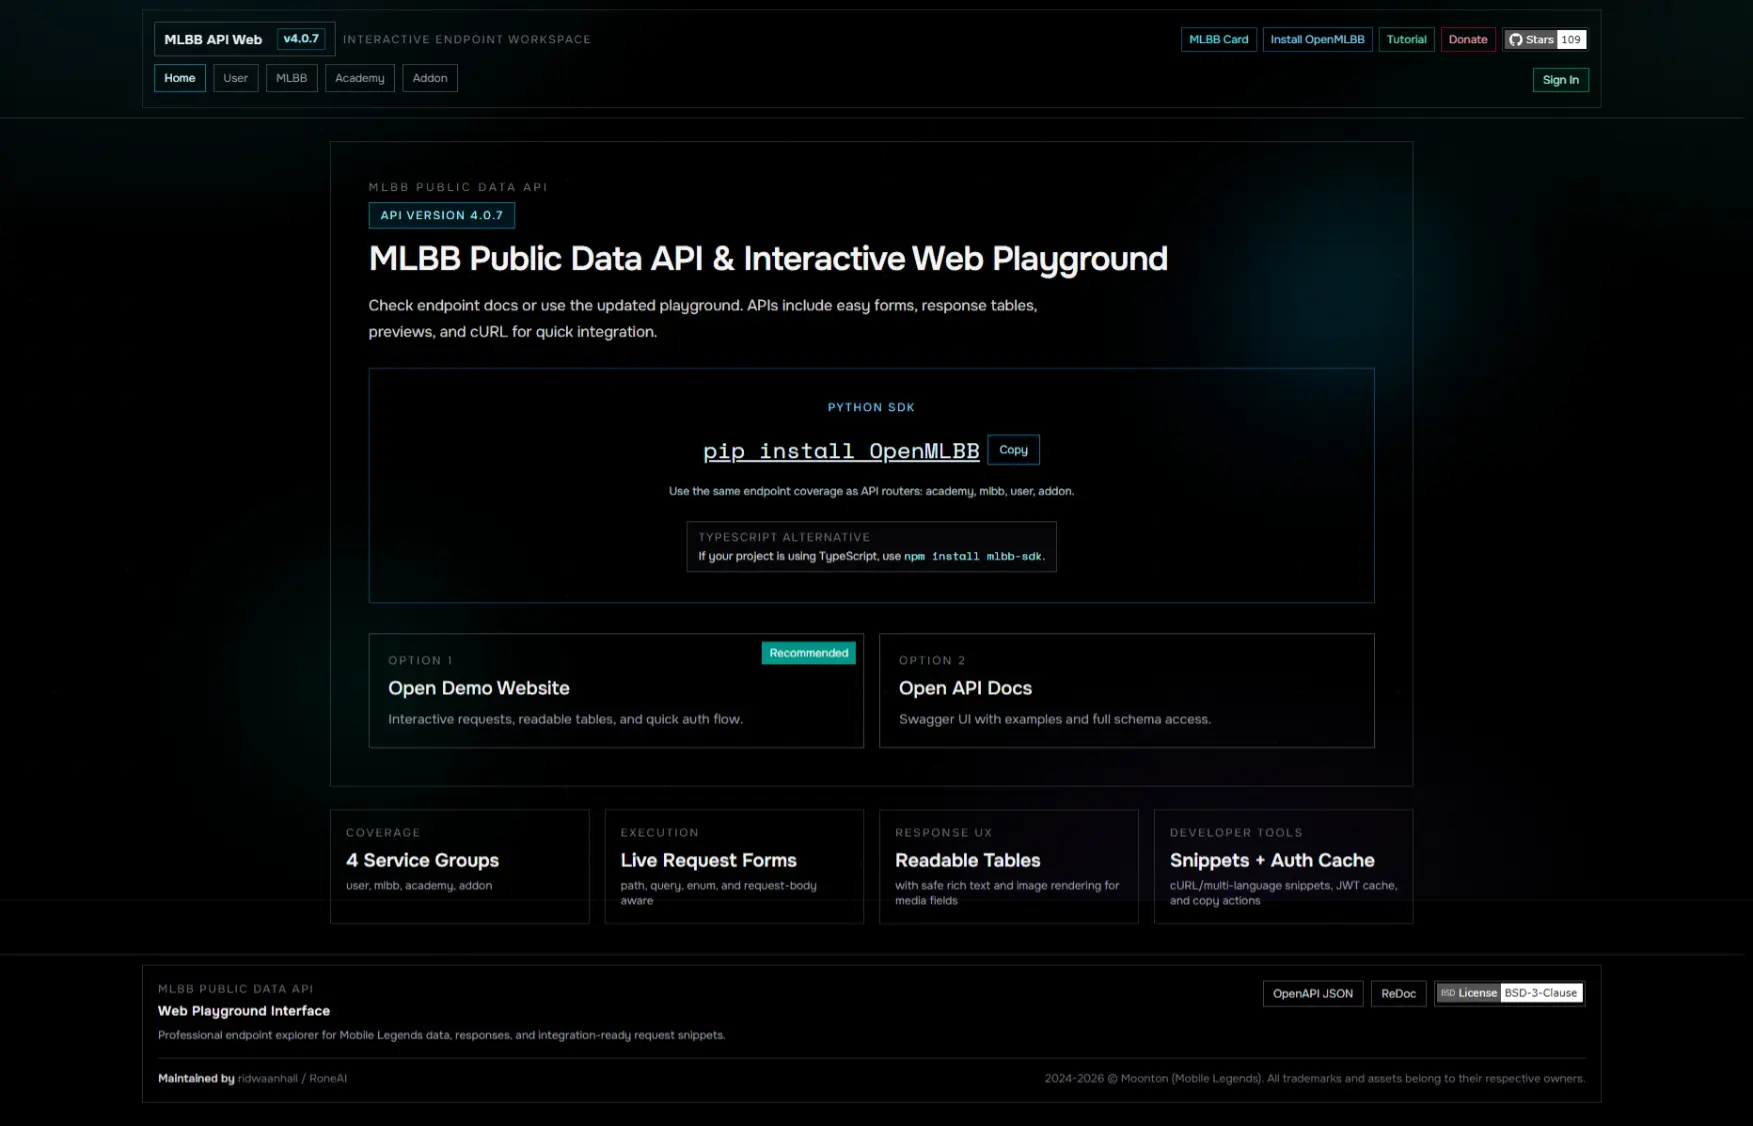
Task: Click the Sign In button
Action: (x=1560, y=80)
